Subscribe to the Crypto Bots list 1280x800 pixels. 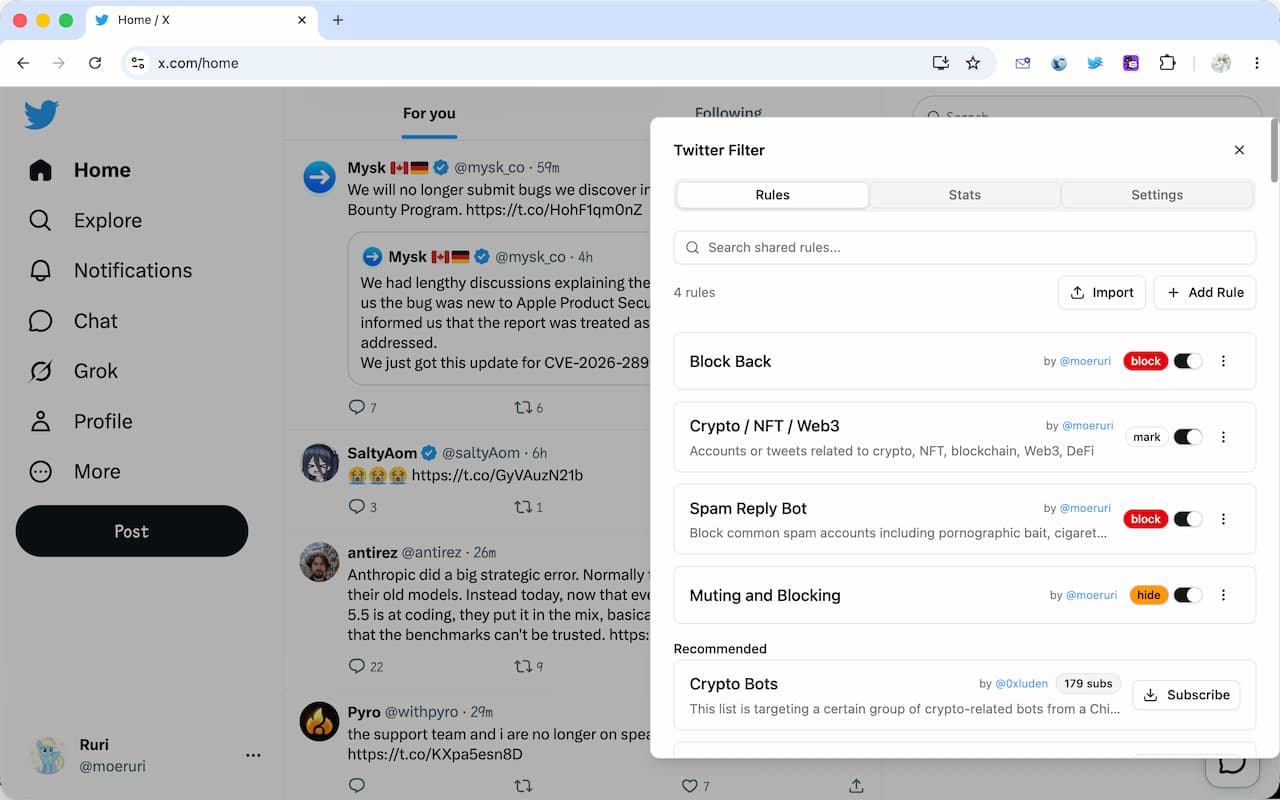pos(1187,695)
